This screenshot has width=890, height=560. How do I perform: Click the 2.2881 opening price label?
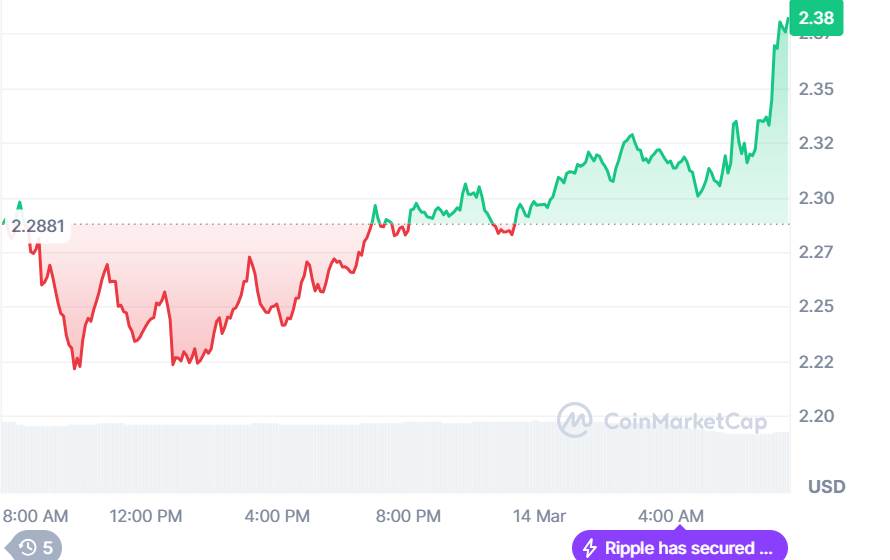pos(38,227)
